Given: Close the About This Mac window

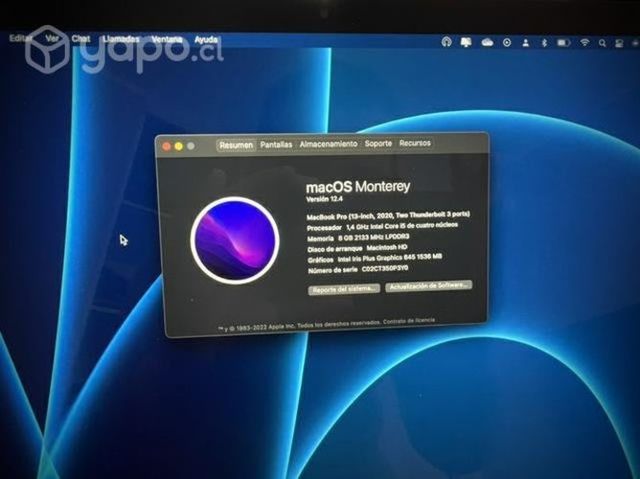Looking at the screenshot, I should [x=167, y=146].
